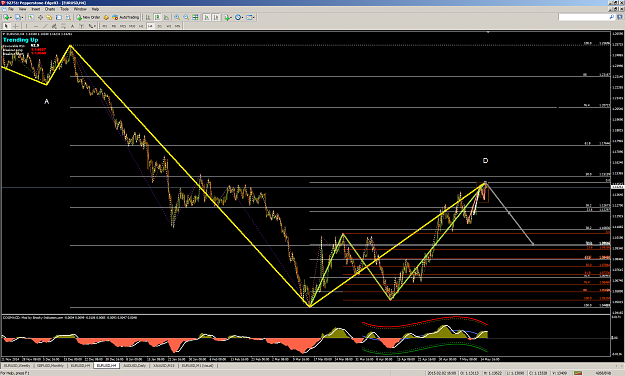Image resolution: width=625 pixels, height=376 pixels.
Task: Click point label D on chart
Action: 485,160
